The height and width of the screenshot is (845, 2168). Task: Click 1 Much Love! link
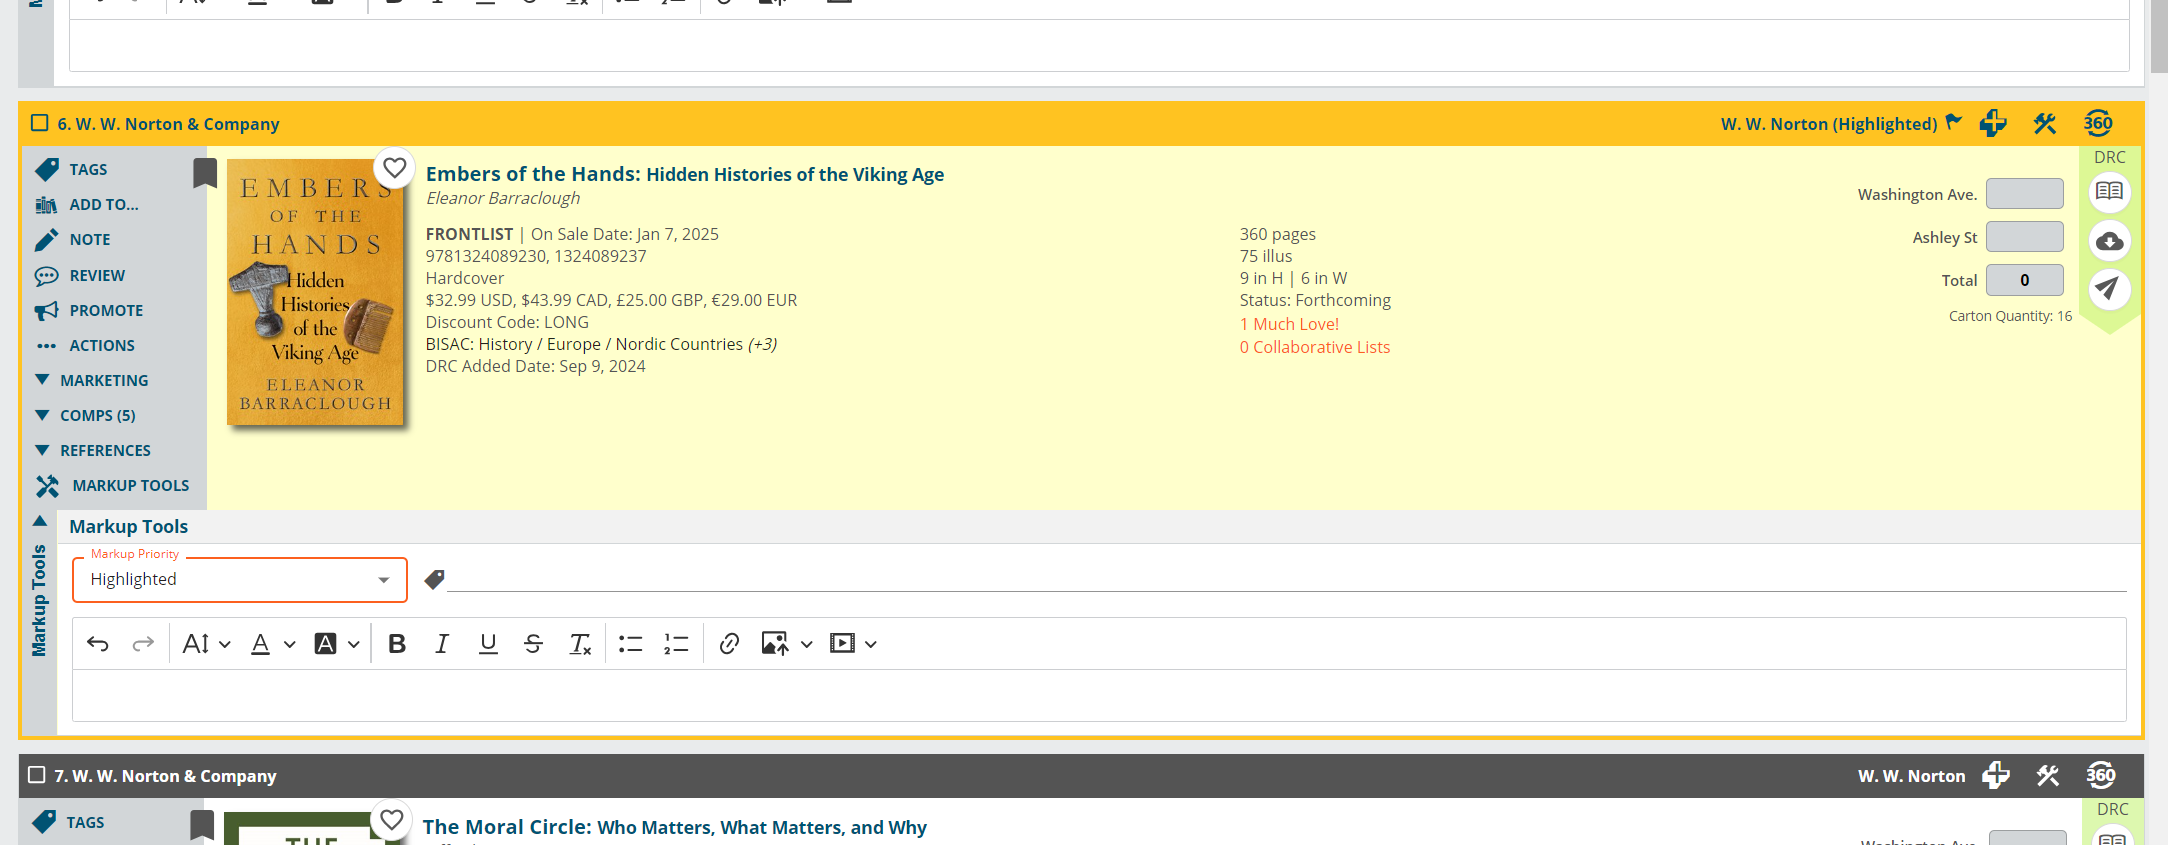click(1289, 324)
